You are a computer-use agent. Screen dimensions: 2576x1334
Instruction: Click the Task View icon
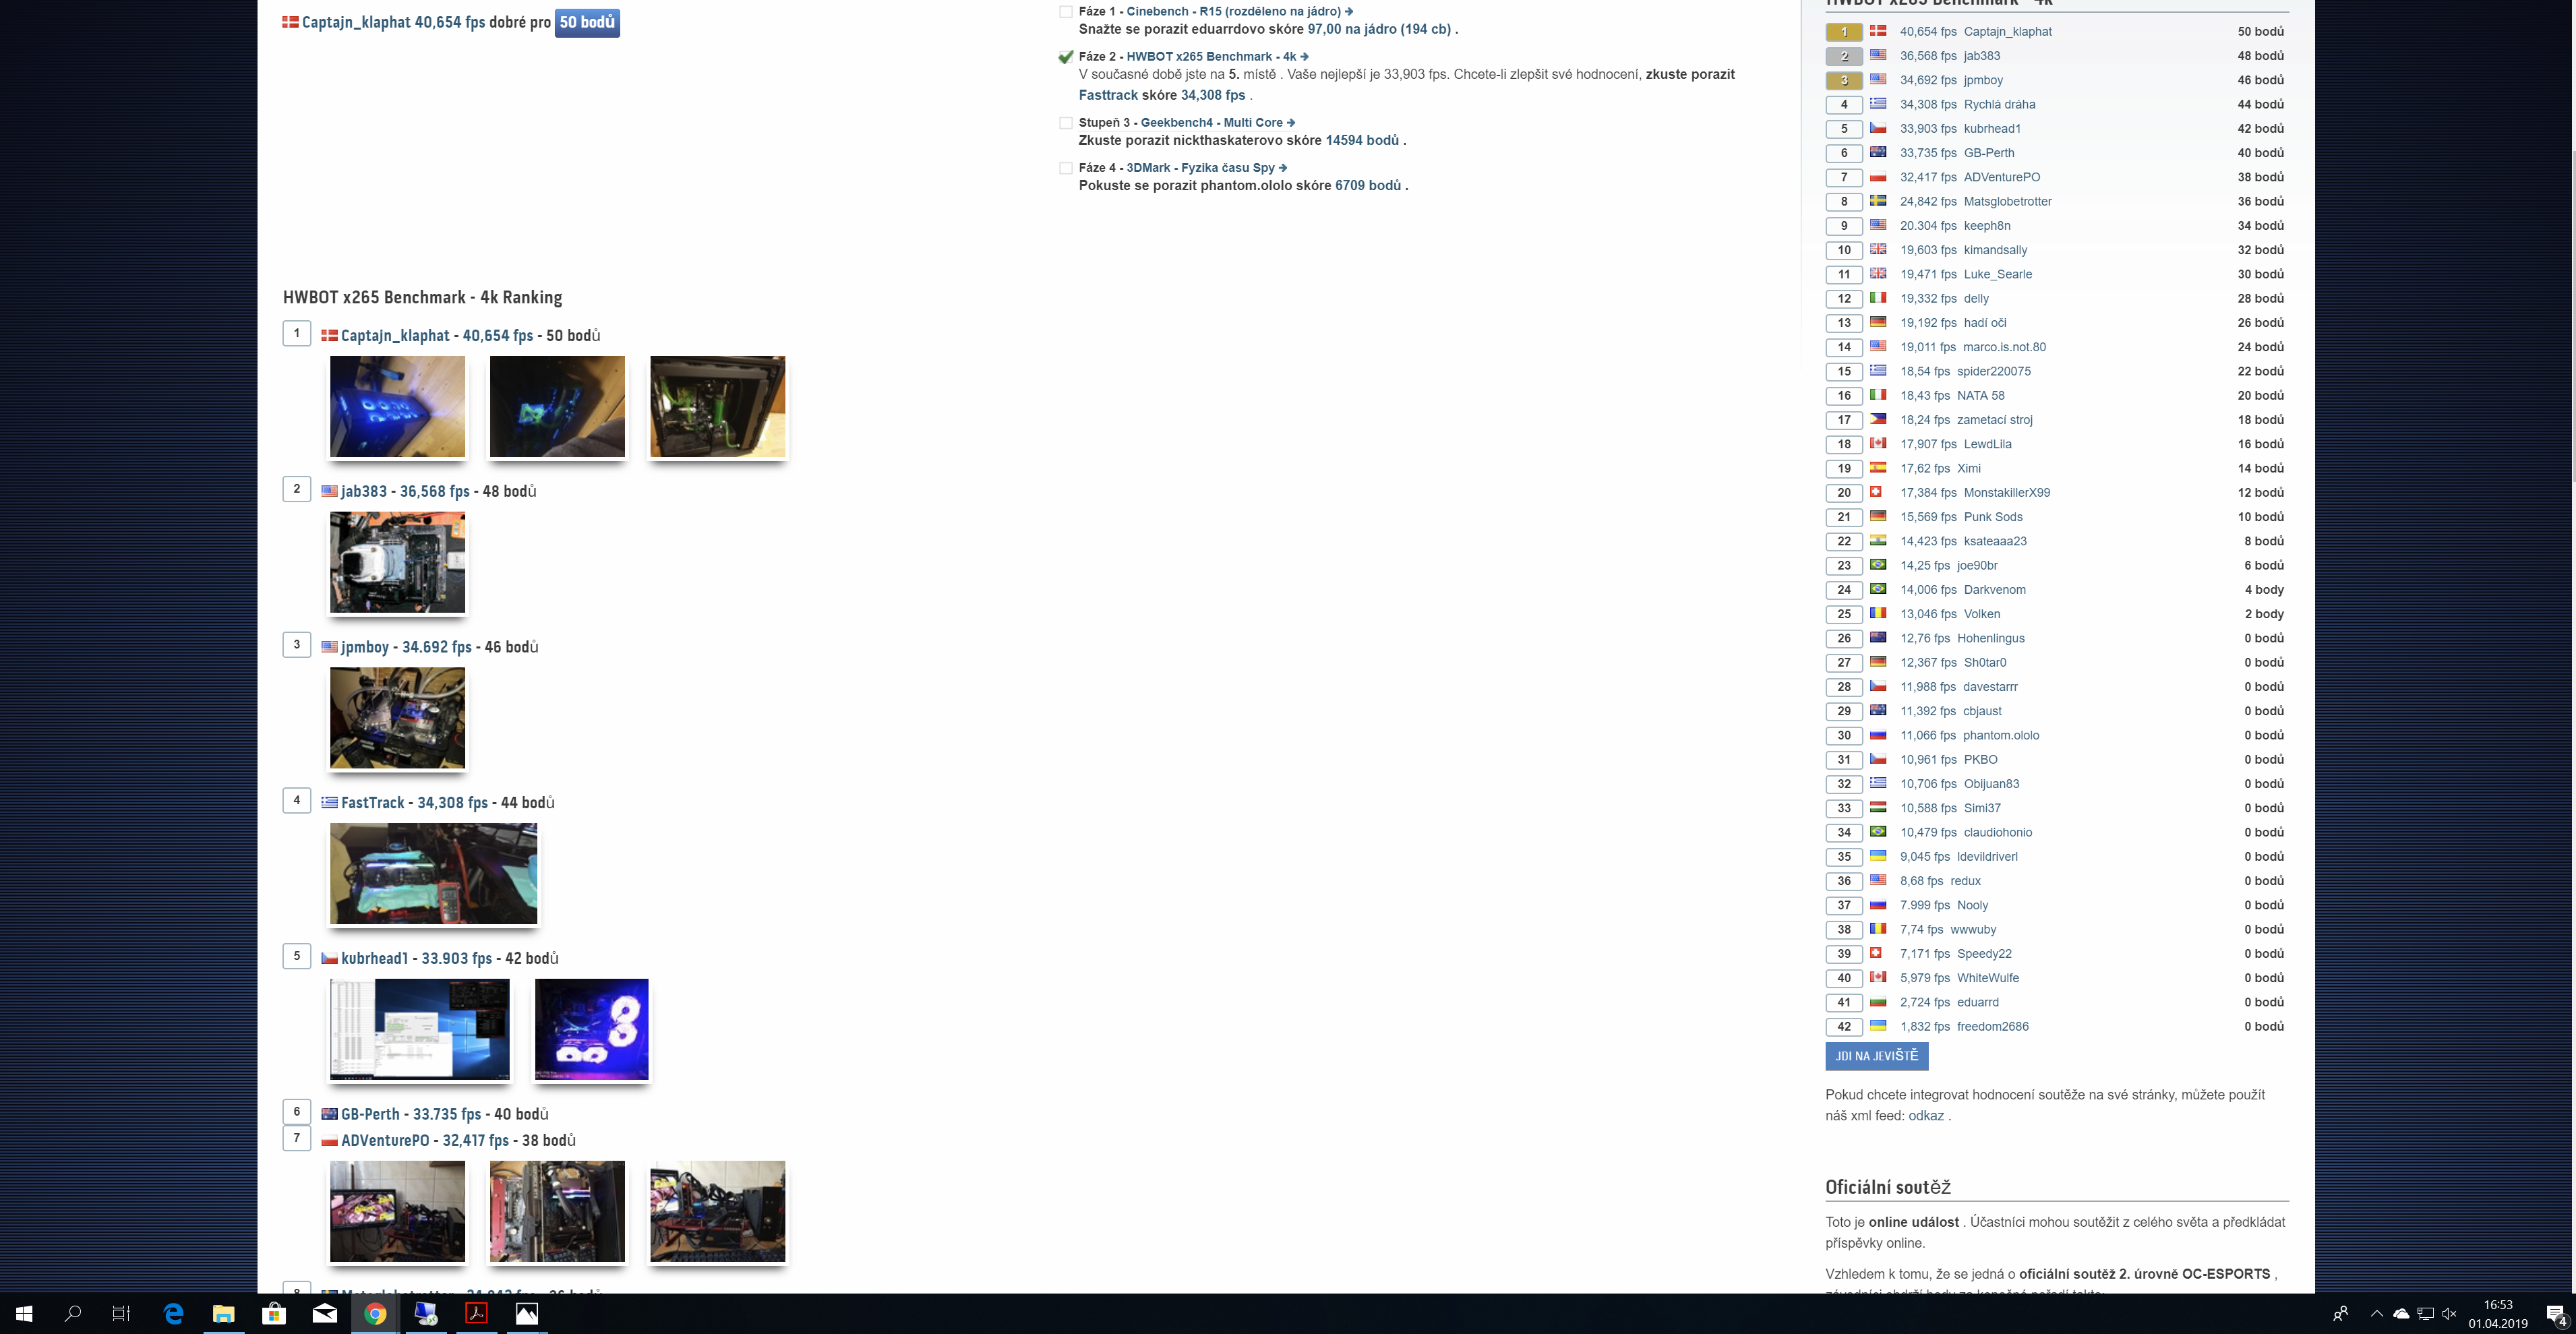click(121, 1313)
